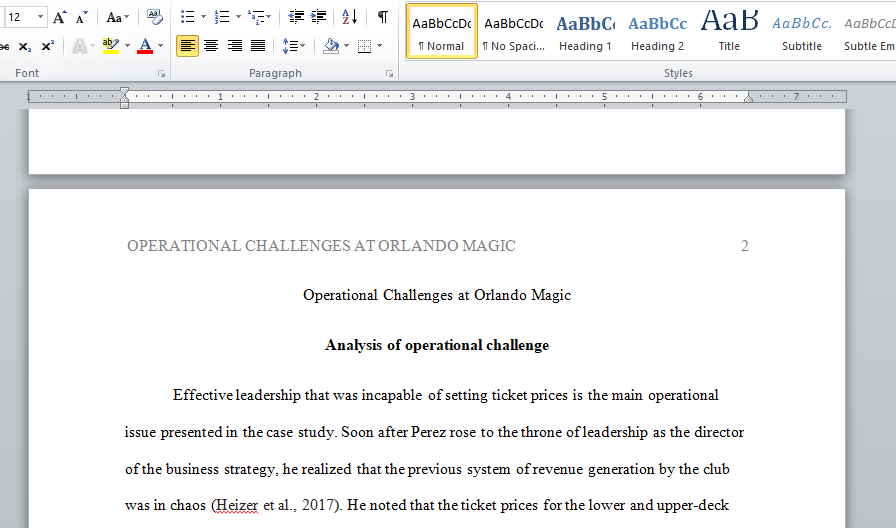Screen dimensions: 896x528
Task: Apply the Subtitle style
Action: tap(802, 31)
